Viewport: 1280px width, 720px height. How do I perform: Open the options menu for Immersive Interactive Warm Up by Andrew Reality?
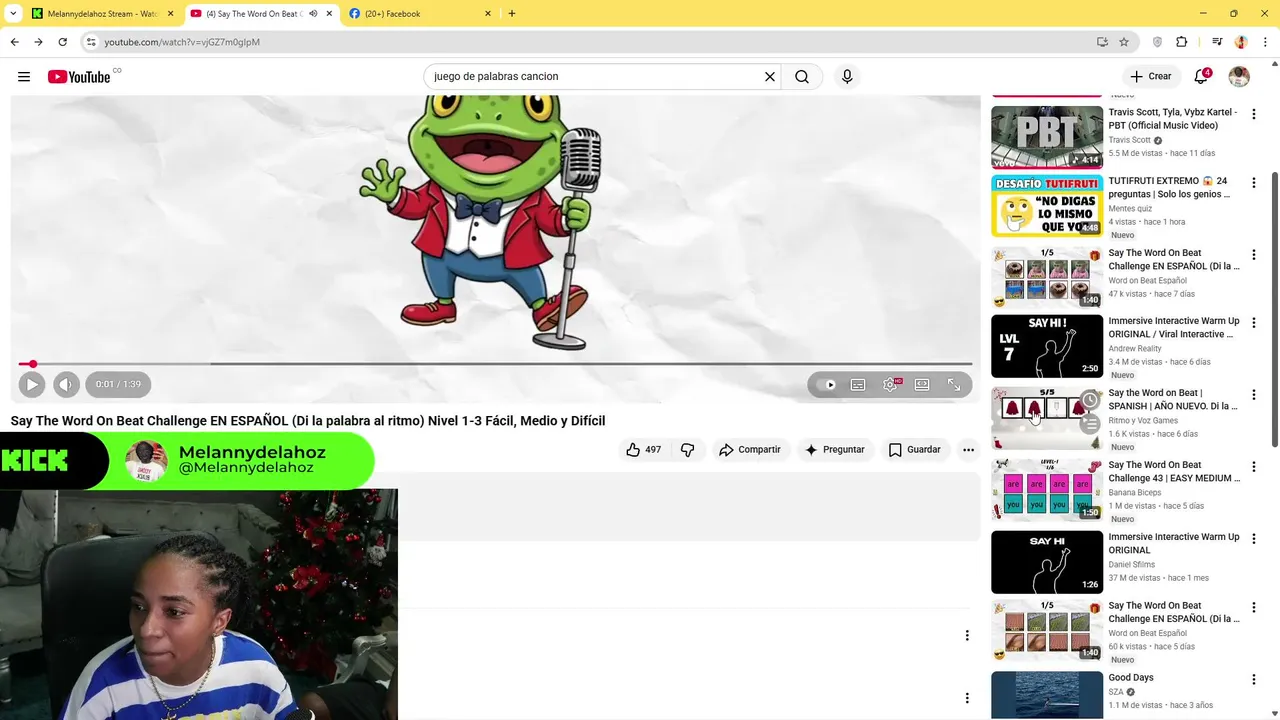[1253, 323]
